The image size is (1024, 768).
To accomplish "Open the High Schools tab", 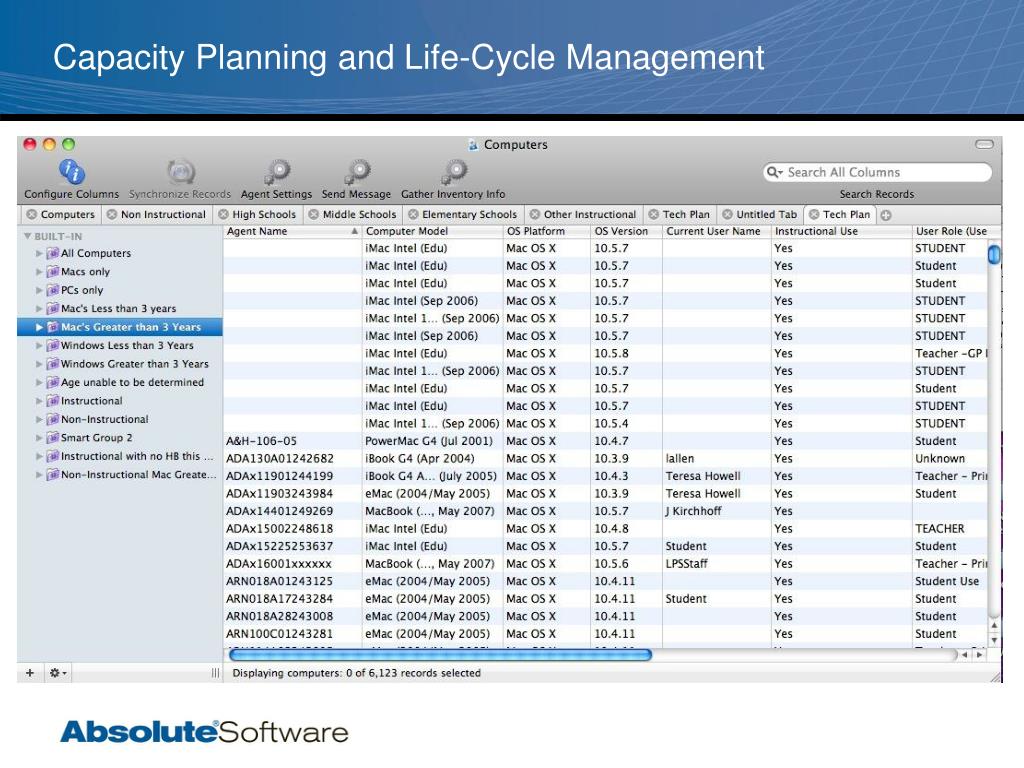I will point(257,214).
